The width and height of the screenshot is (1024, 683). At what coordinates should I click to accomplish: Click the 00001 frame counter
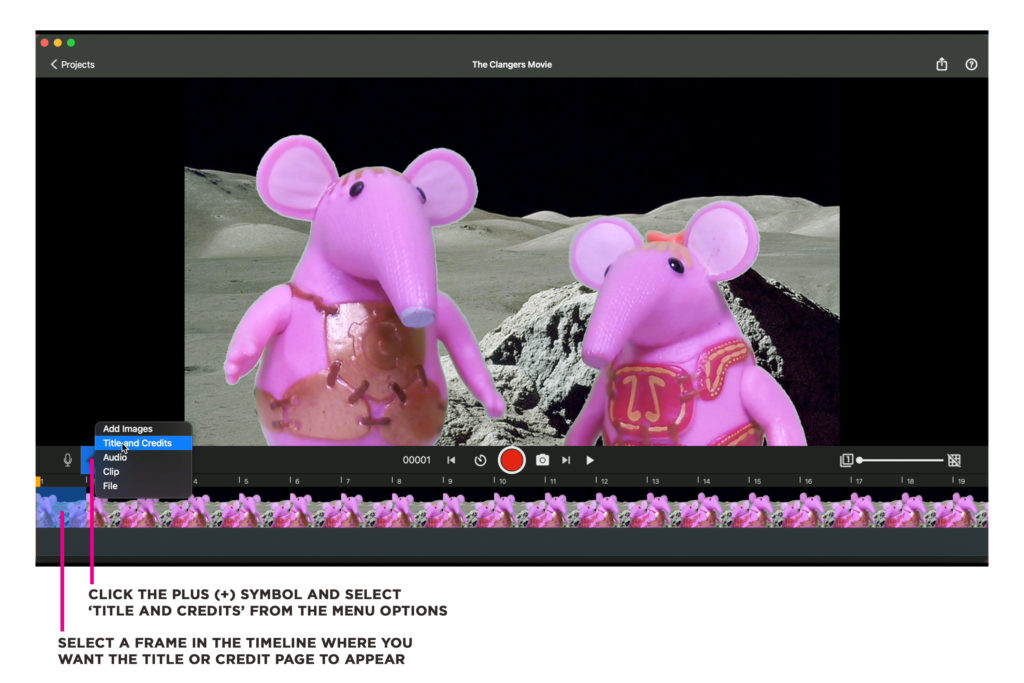pos(417,460)
